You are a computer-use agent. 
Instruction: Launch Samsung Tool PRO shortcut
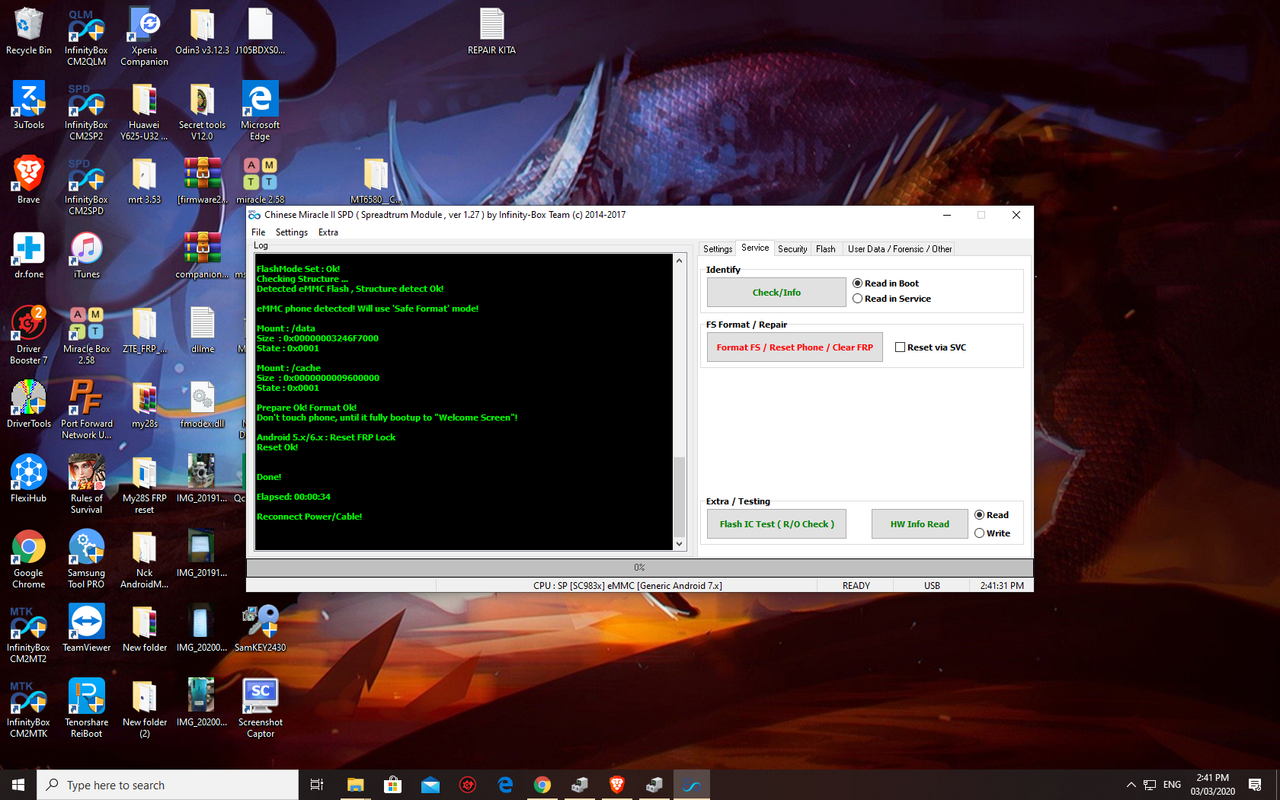click(x=86, y=559)
